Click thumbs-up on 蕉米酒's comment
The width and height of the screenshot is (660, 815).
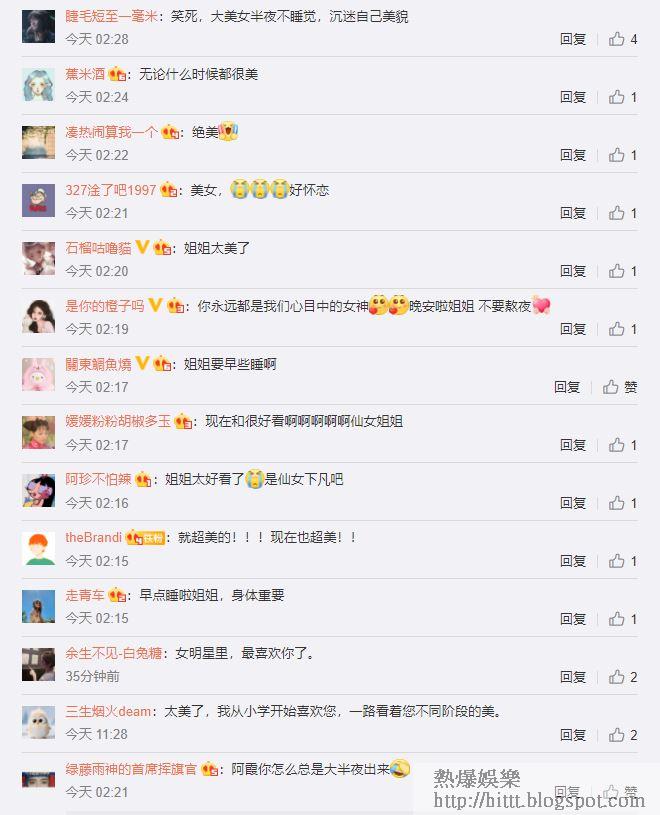pyautogui.click(x=622, y=97)
